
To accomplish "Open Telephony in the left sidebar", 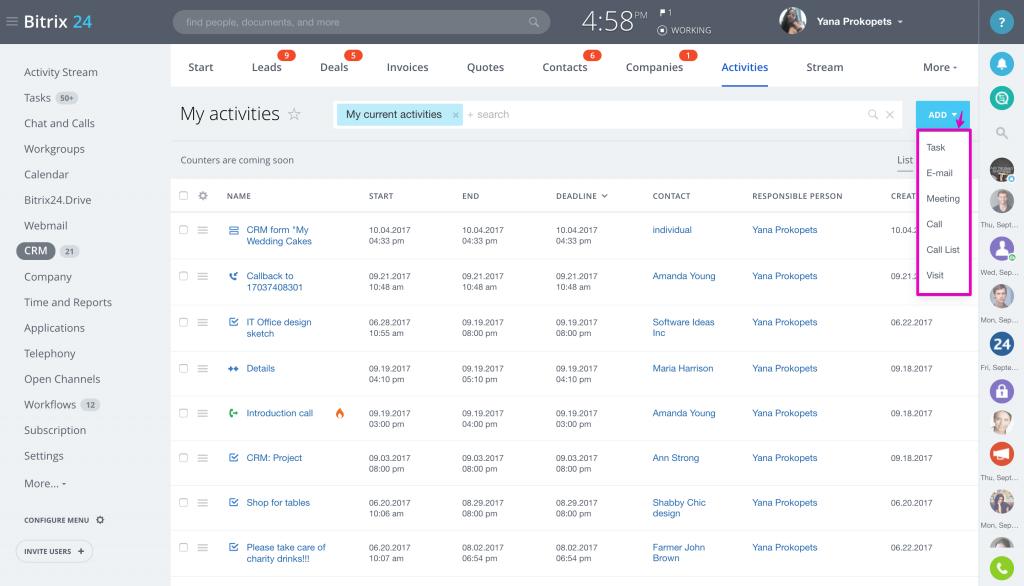I will (50, 353).
